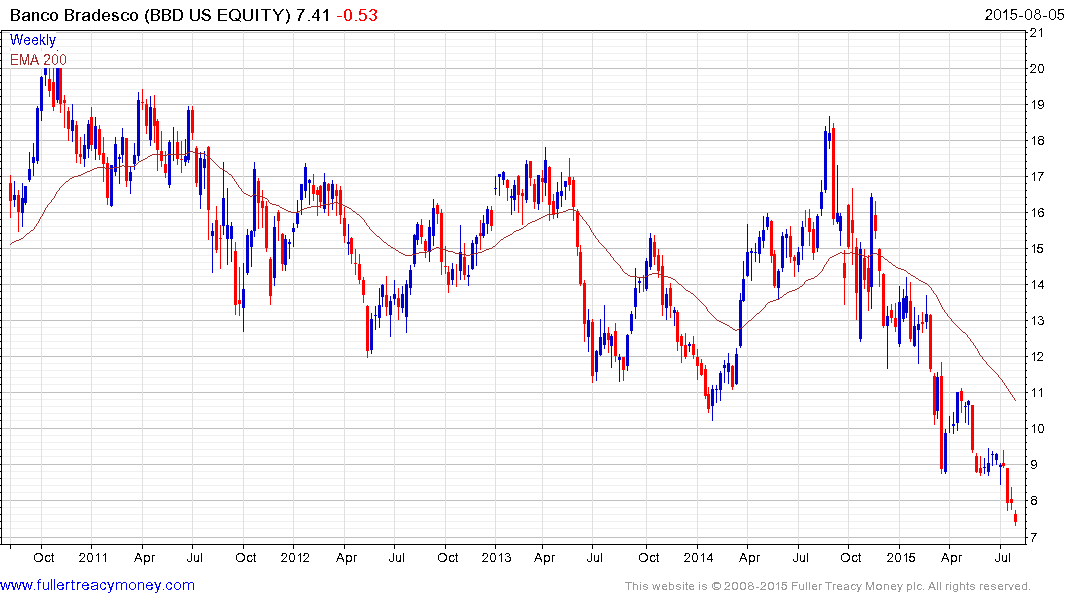Click the copyright notice text
This screenshot has width=1075, height=600.
pyautogui.click(x=828, y=586)
